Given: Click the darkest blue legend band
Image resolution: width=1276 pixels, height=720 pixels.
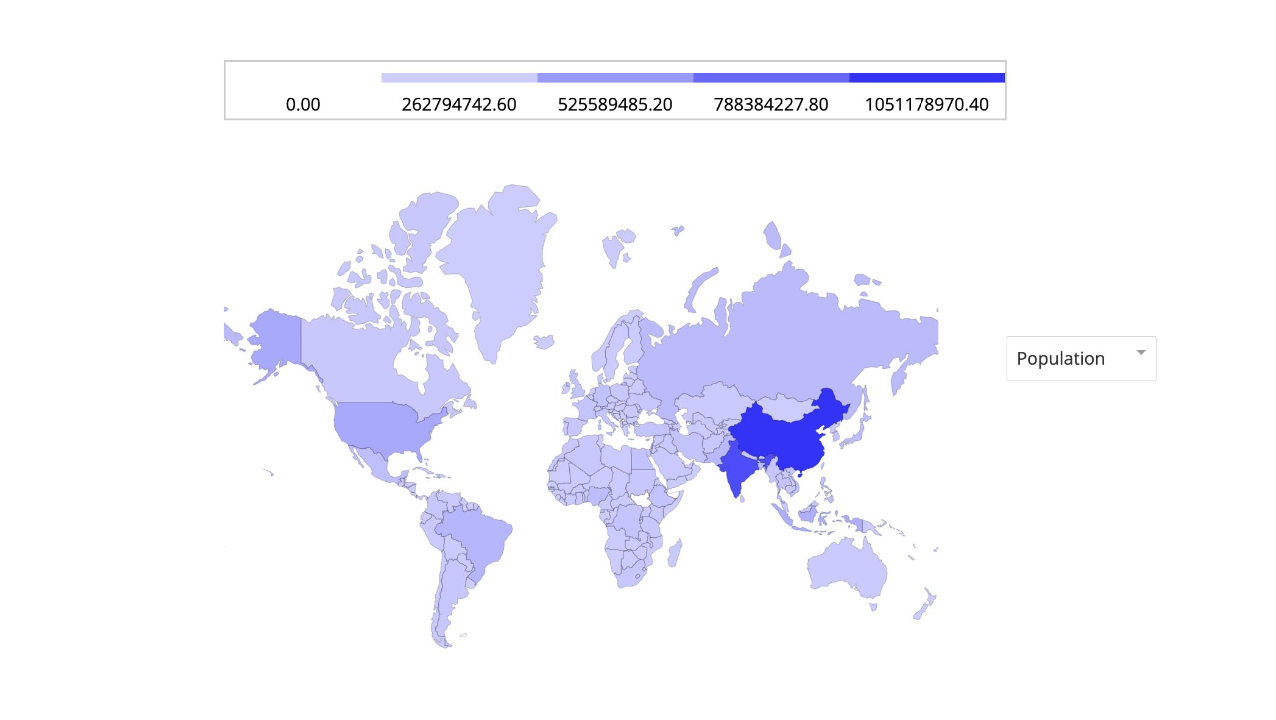Looking at the screenshot, I should coord(927,77).
